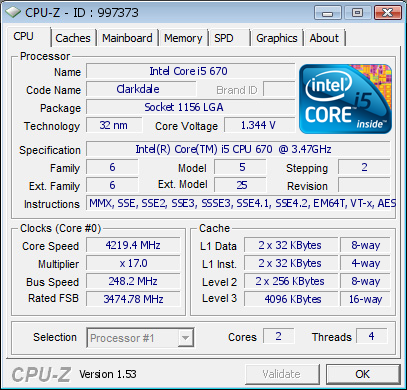Viewport: 407px width, 390px height.
Task: Click the Core Speed value field
Action: pyautogui.click(x=133, y=245)
